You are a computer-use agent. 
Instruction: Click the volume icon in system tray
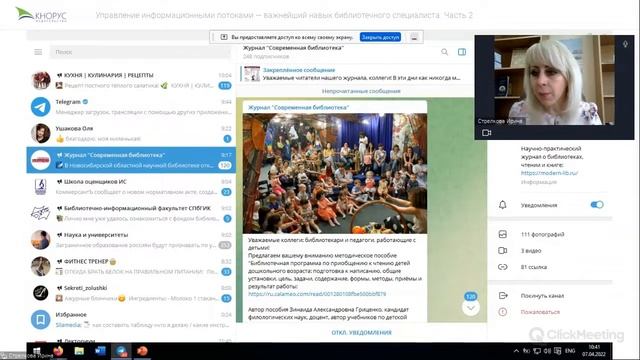(x=547, y=351)
